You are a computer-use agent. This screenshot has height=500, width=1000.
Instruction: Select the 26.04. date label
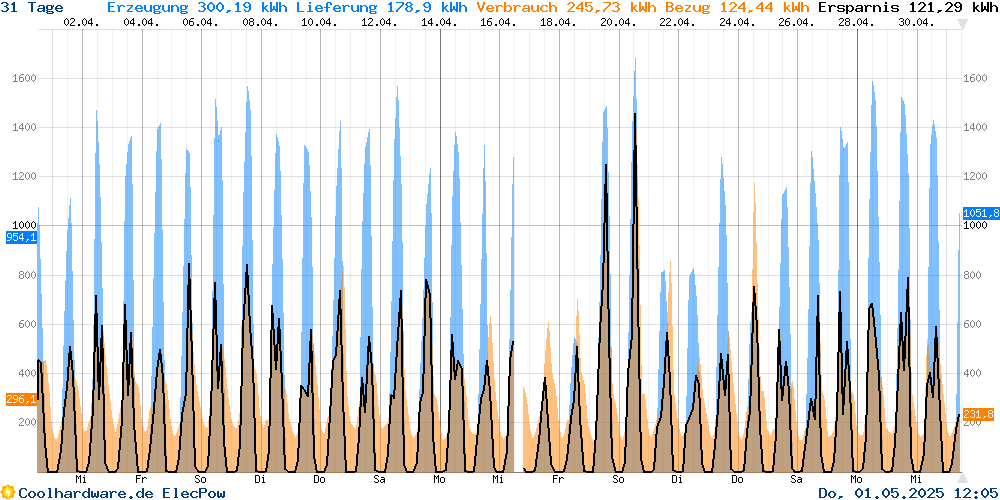click(797, 22)
